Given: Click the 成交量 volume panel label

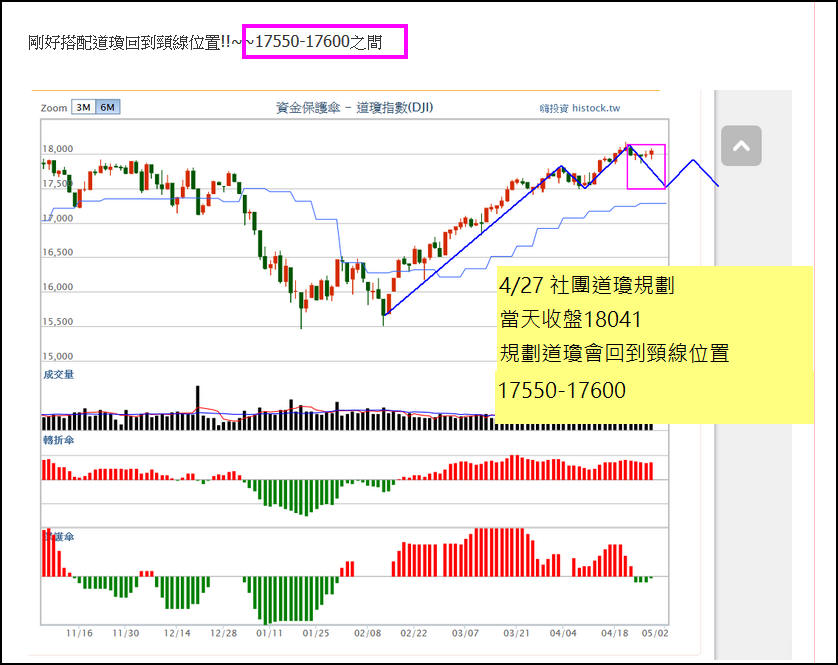Looking at the screenshot, I should click(58, 375).
